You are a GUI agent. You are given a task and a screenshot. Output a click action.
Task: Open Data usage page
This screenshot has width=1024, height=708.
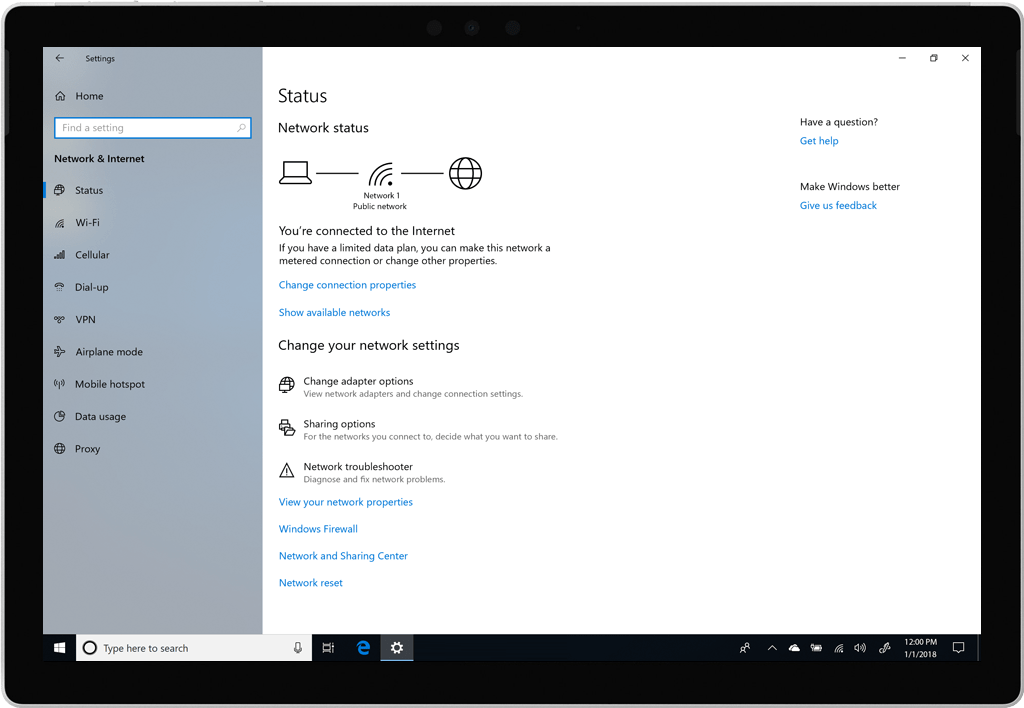point(100,417)
